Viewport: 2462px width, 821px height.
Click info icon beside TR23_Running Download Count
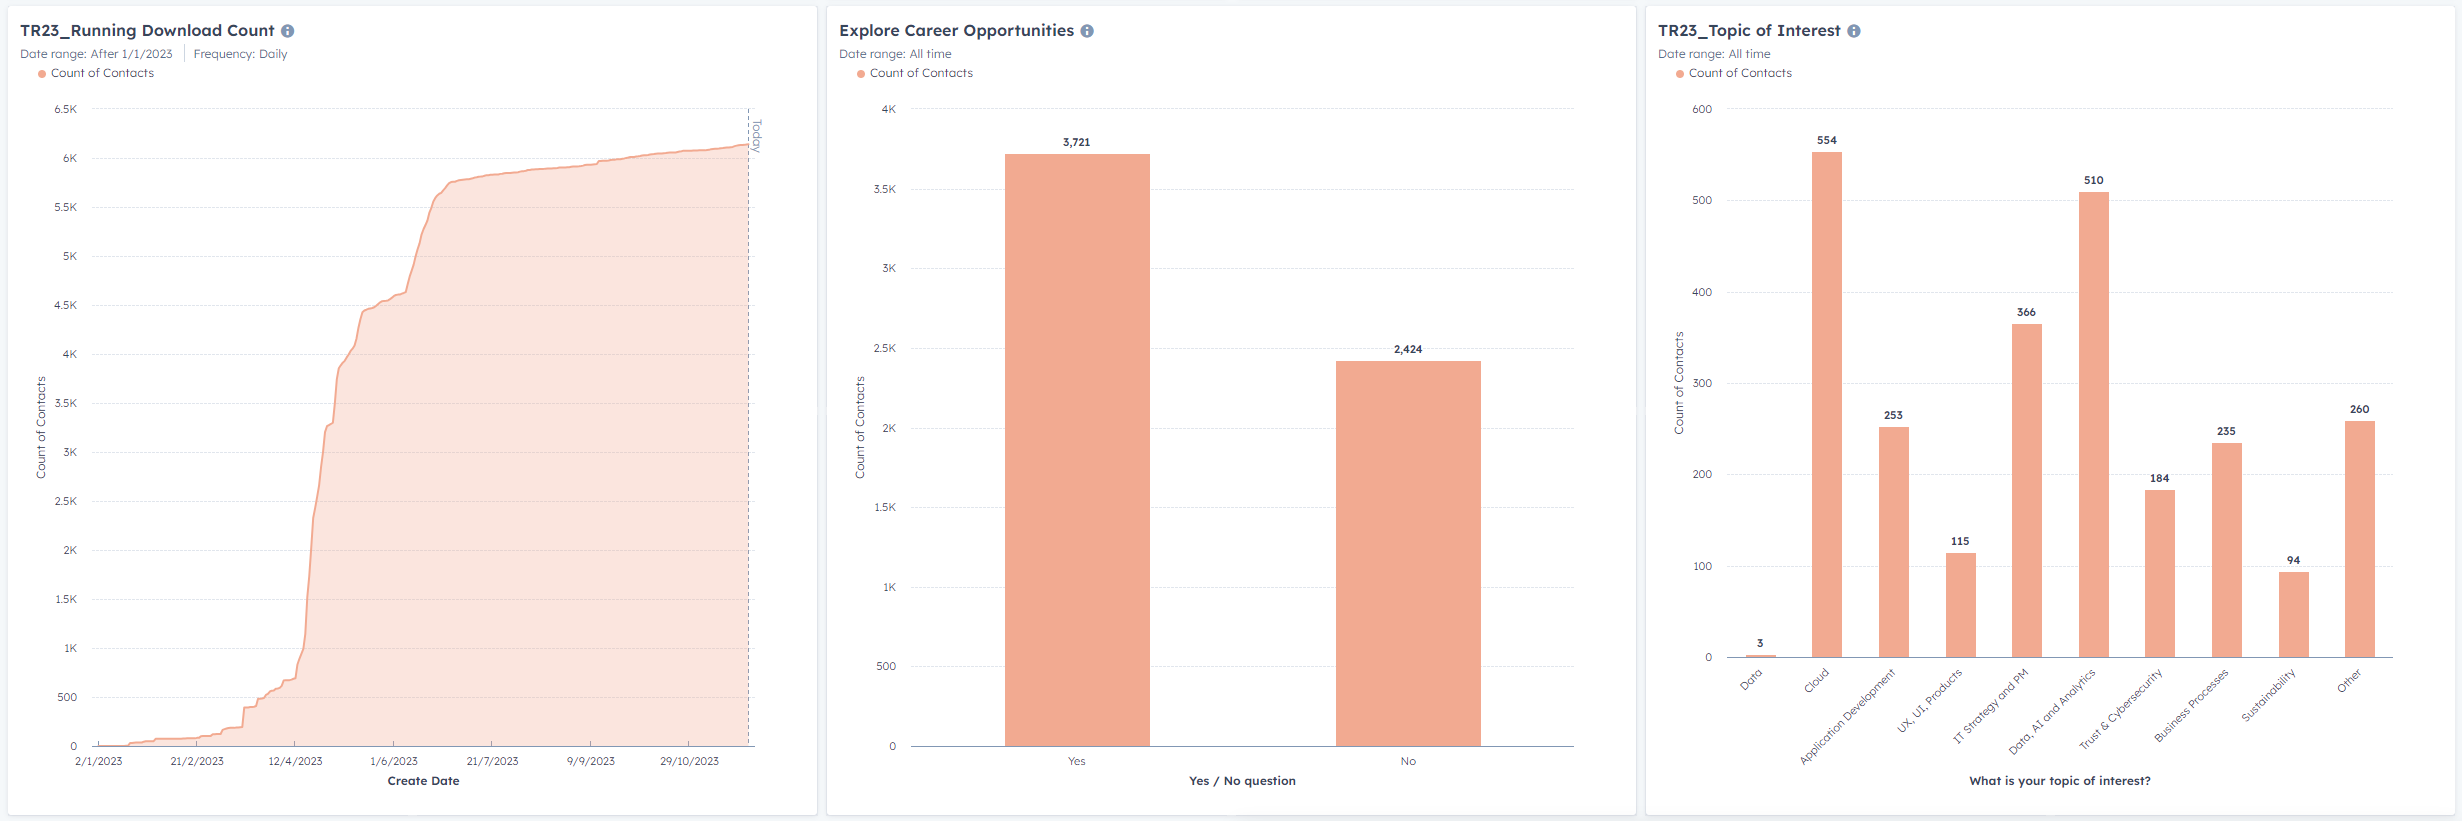[x=288, y=31]
